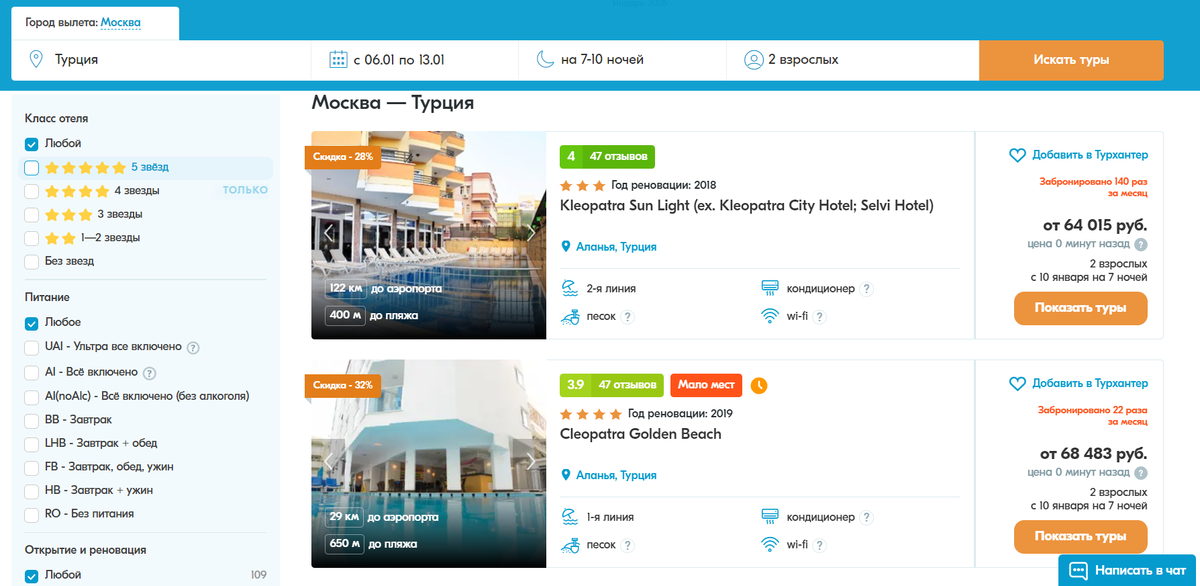The image size is (1200, 586).
Task: Uncheck Любое under Питание
Action: (32, 323)
